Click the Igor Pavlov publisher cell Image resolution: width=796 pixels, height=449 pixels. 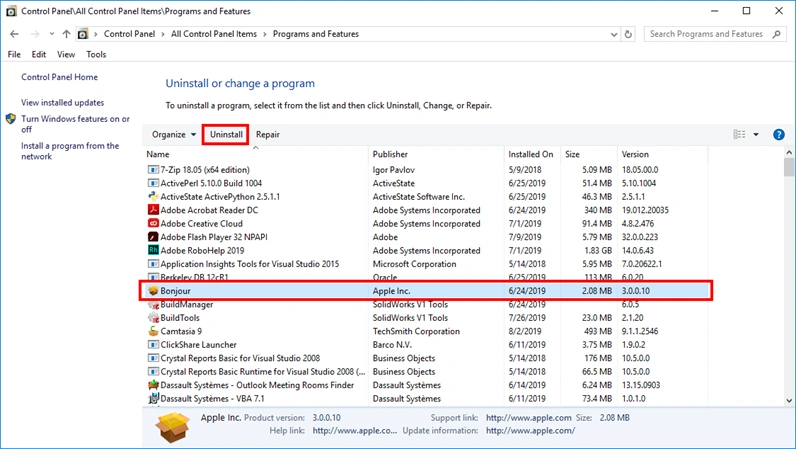coord(393,170)
